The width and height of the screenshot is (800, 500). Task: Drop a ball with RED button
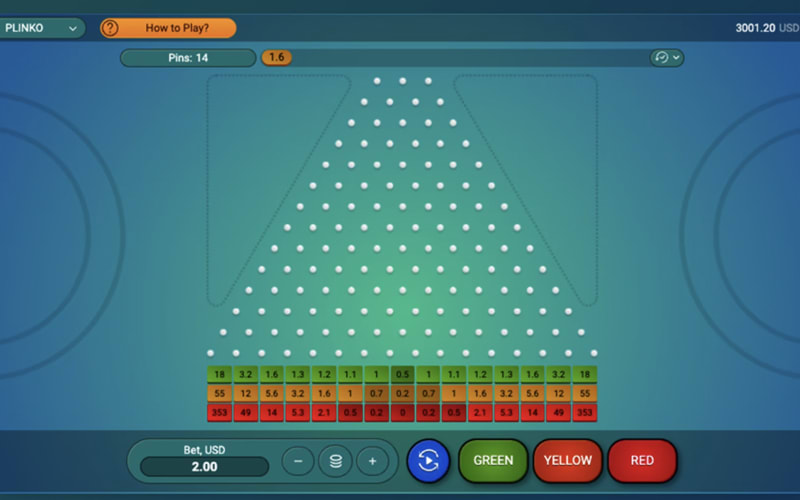(642, 460)
